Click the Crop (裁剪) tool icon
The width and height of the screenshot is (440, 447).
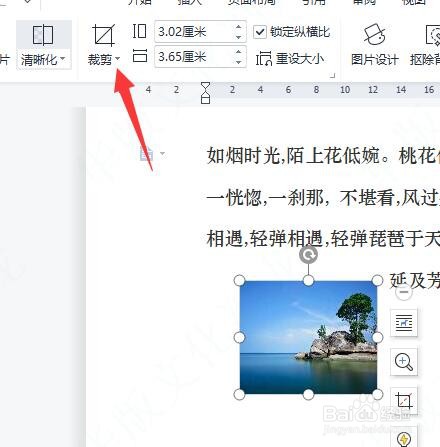pos(104,35)
